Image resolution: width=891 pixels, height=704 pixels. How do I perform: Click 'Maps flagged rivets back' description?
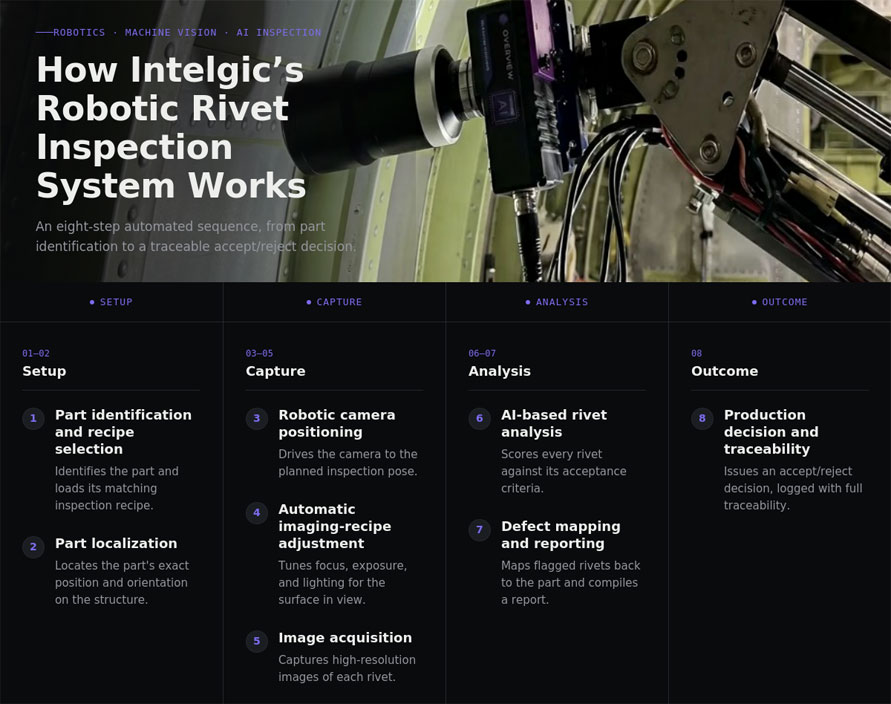point(571,582)
